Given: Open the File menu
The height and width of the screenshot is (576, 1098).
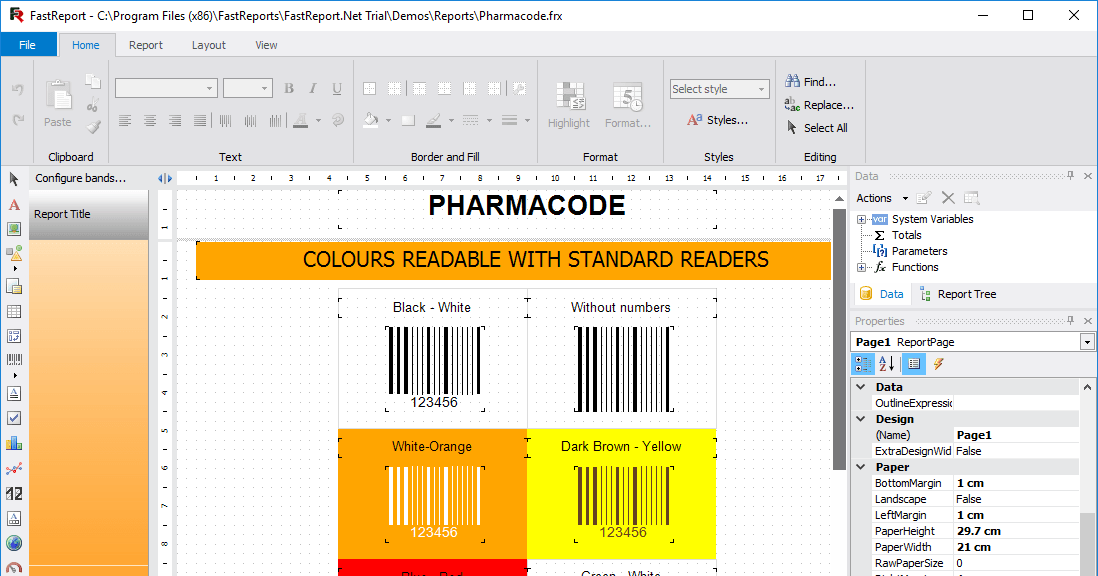Looking at the screenshot, I should (27, 45).
